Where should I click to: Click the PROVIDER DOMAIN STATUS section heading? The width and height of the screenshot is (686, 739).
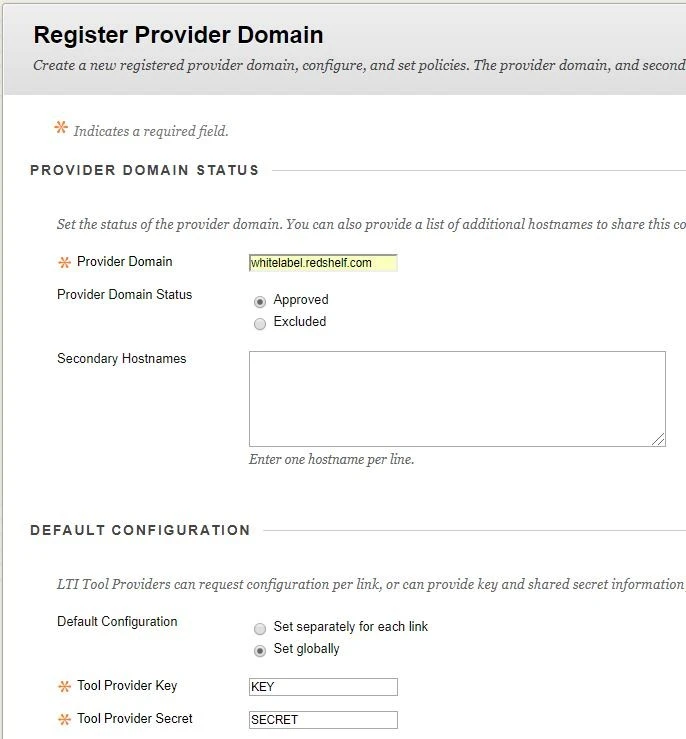[x=145, y=170]
